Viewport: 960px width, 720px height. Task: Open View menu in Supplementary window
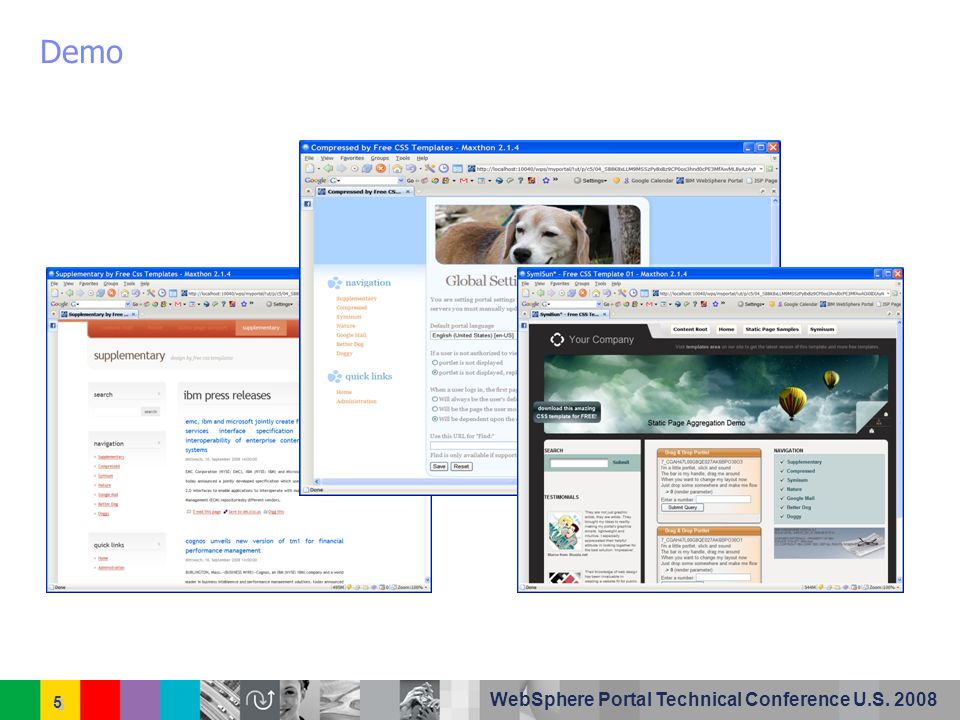69,283
